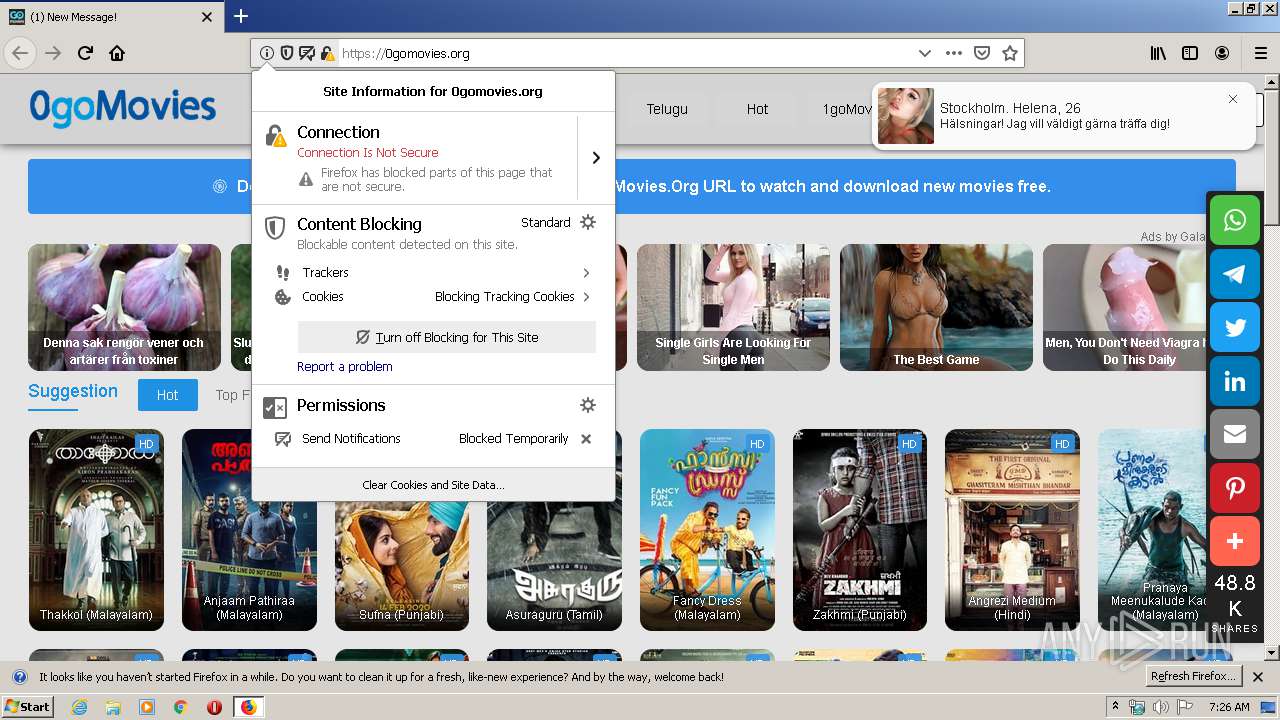This screenshot has width=1280, height=720.
Task: Open the Firefox Account icon
Action: (x=1222, y=53)
